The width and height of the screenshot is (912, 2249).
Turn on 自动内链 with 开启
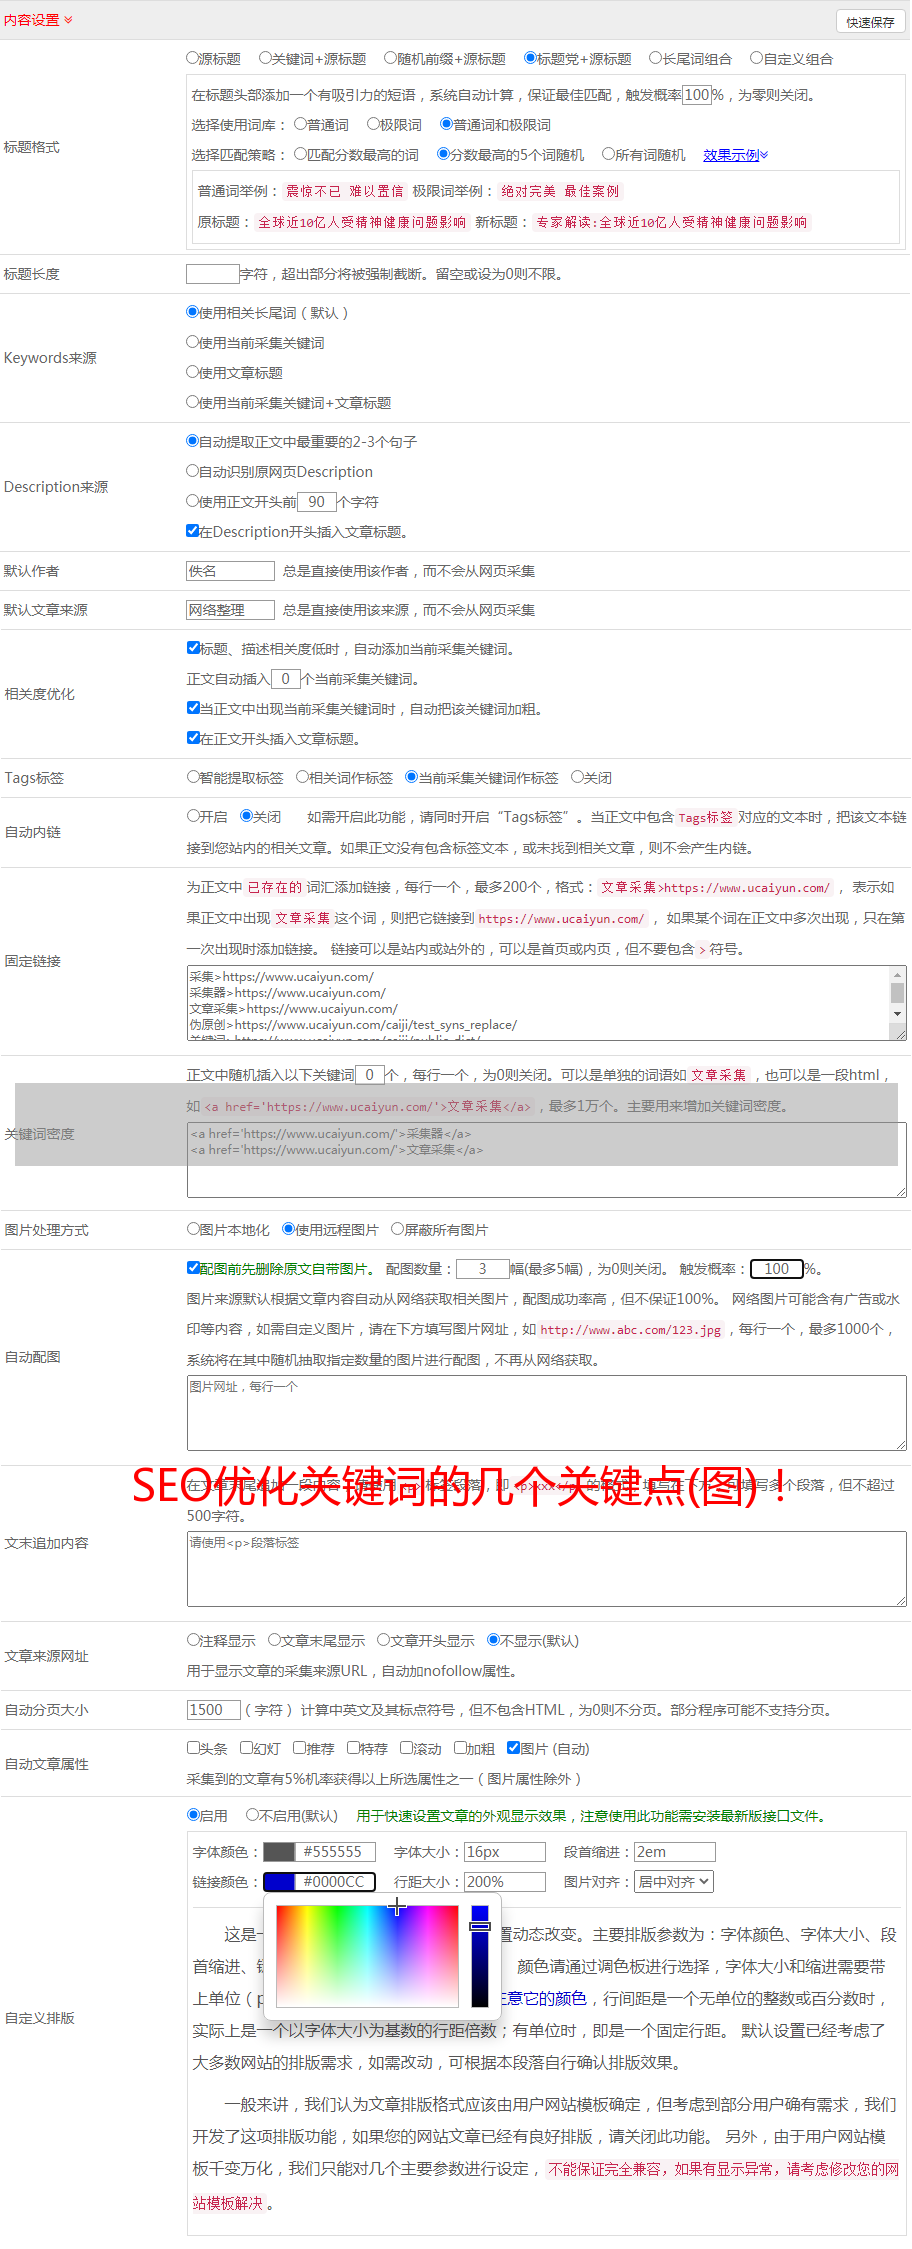[x=194, y=816]
